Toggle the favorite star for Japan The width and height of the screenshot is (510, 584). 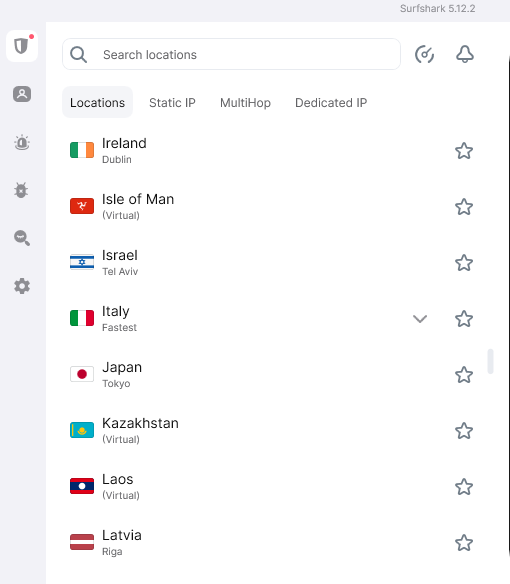[464, 375]
